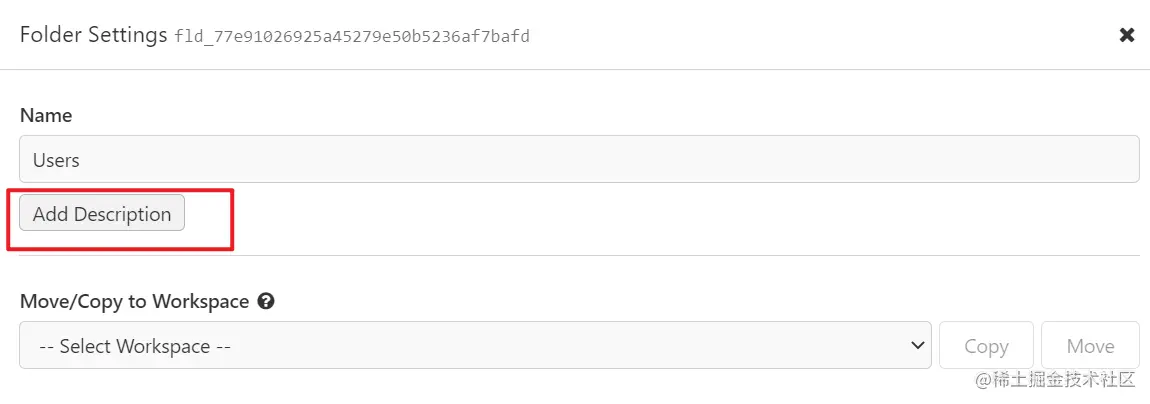Viewport: 1150px width, 404px height.
Task: Dismiss dialog using the X icon
Action: coord(1127,34)
